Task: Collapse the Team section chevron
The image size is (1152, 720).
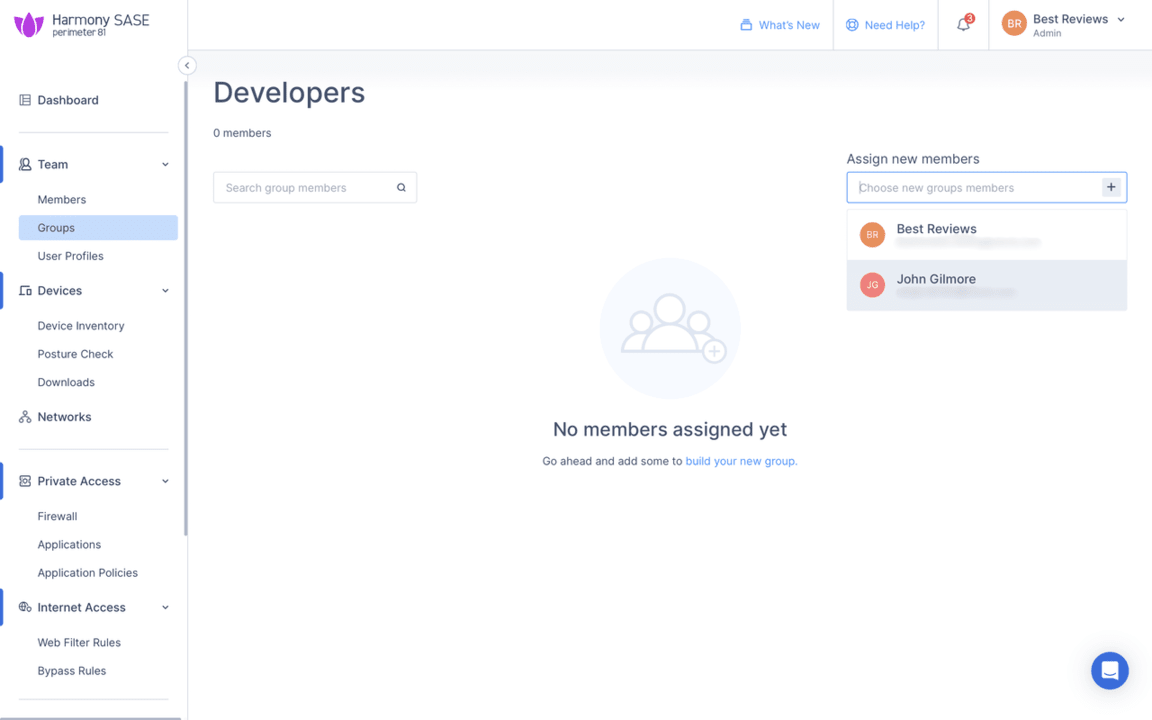Action: (165, 165)
